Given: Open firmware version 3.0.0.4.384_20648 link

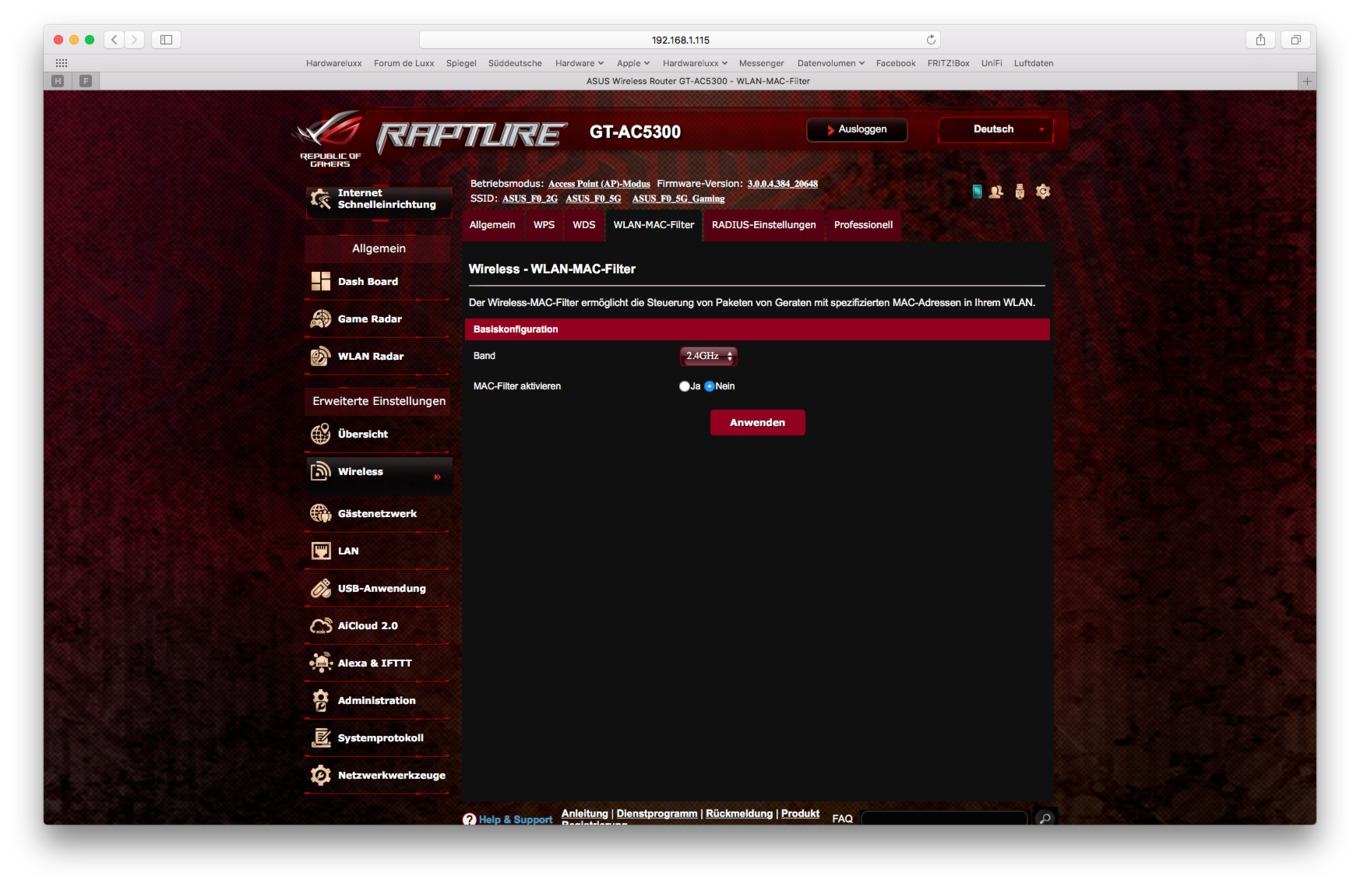Looking at the screenshot, I should click(782, 184).
